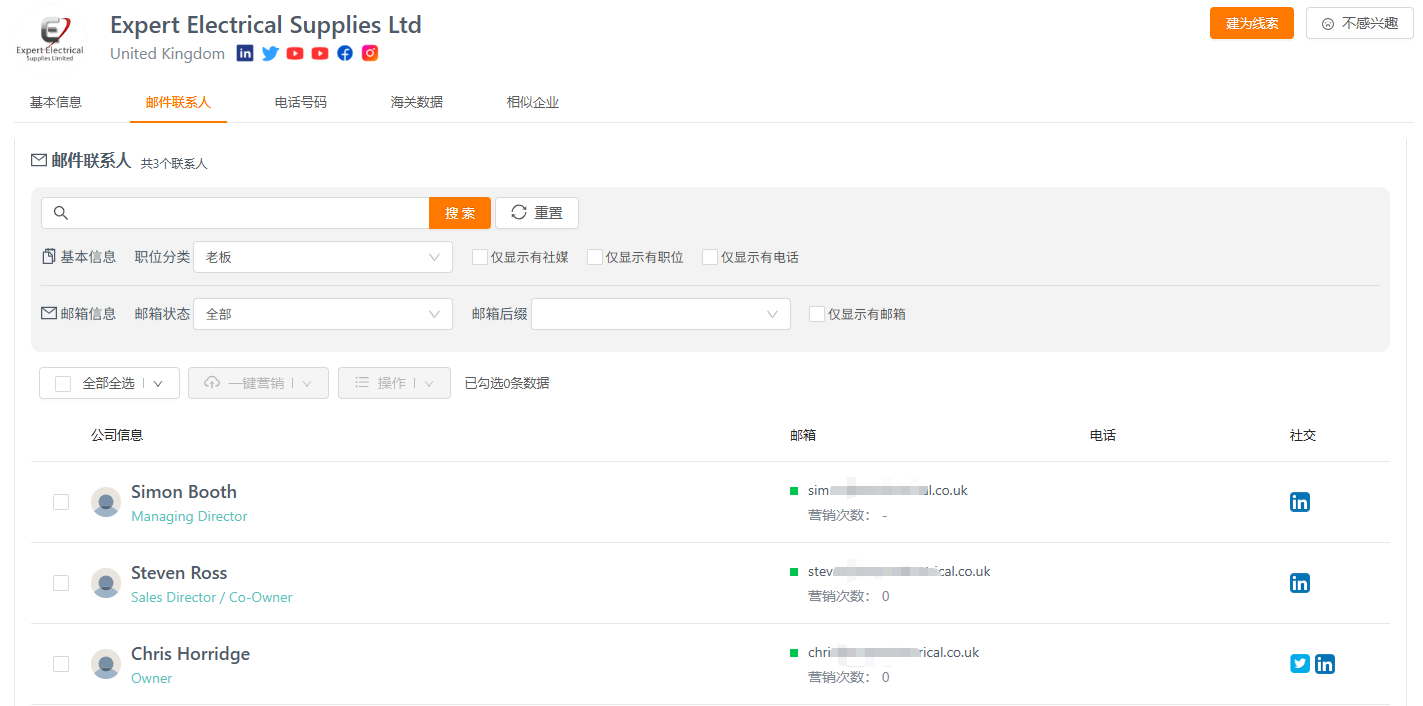Viewport: 1423px width, 706px height.
Task: Click the 社交 column header
Action: tap(1303, 435)
